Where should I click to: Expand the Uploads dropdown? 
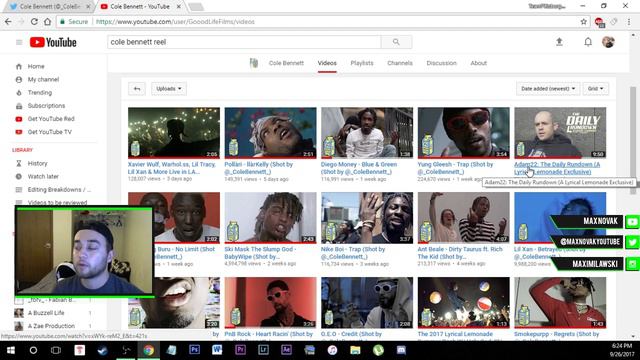coord(169,89)
